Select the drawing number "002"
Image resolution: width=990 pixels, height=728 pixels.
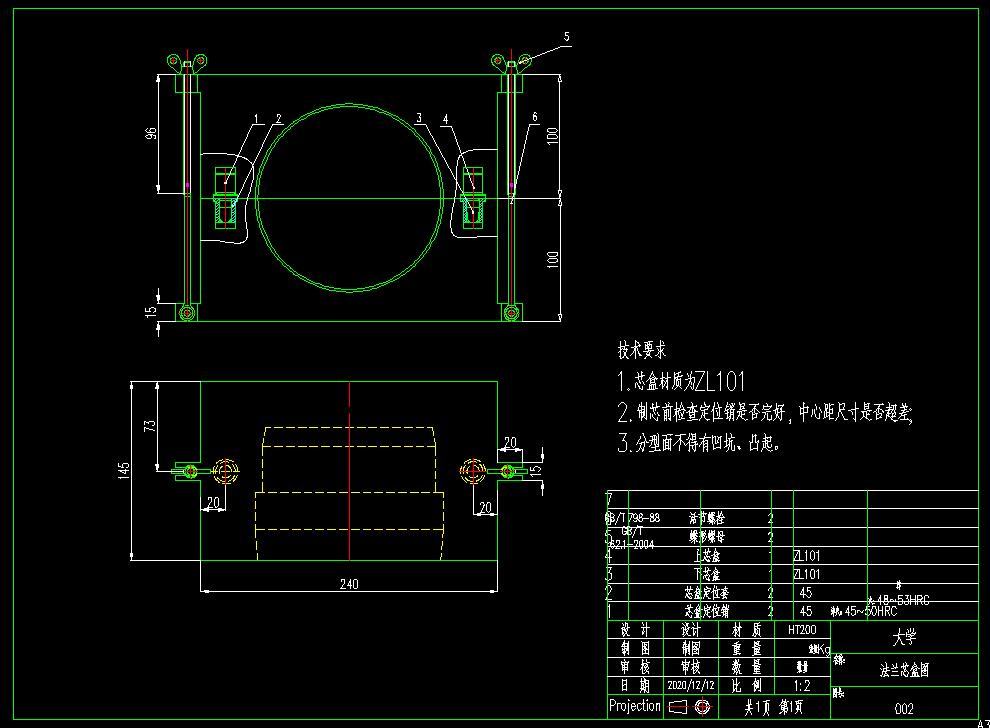904,708
